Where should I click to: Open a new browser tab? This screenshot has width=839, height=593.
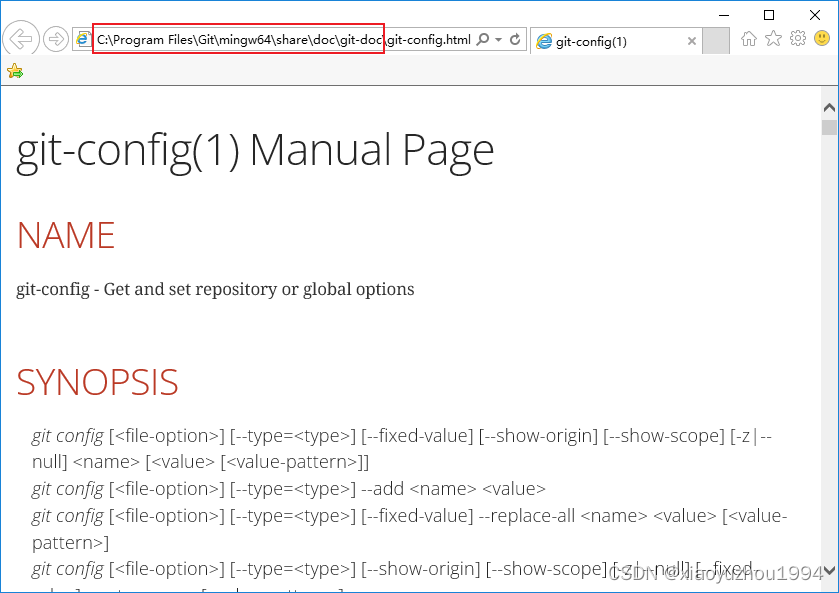[717, 42]
